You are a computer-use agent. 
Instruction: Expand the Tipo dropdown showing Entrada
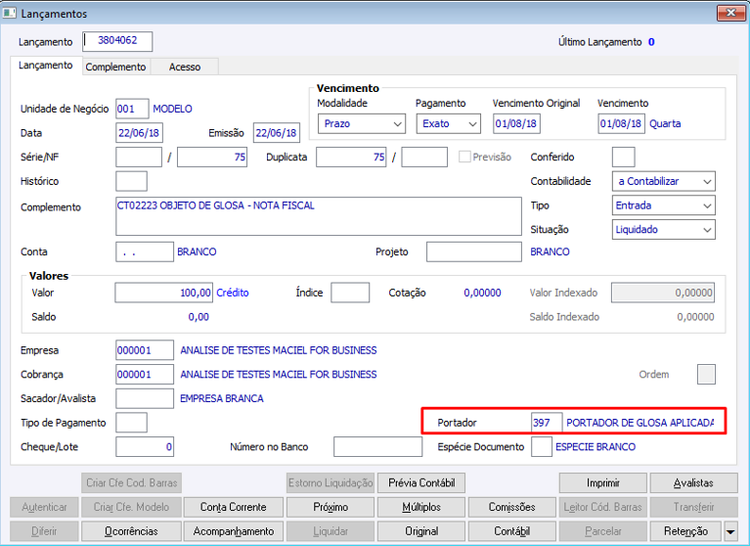click(x=664, y=206)
